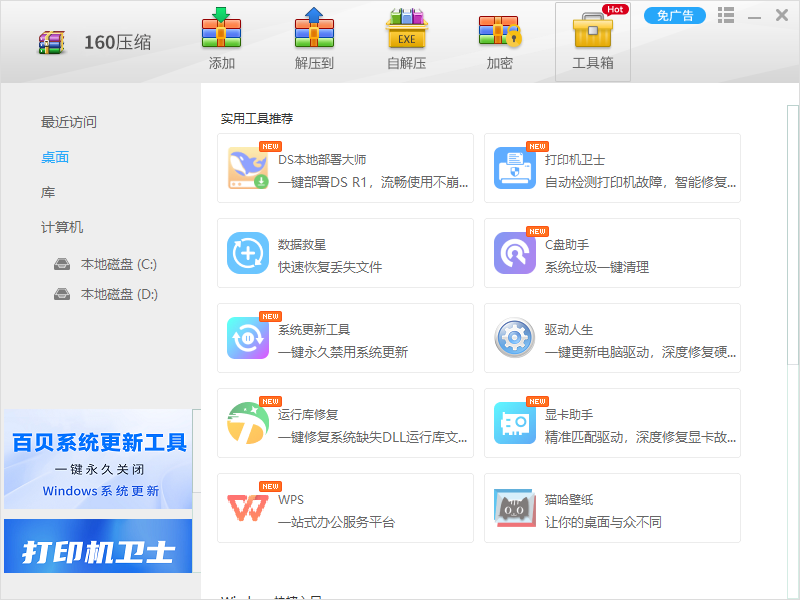Click 一键修复系统缺失DLL description text
The width and height of the screenshot is (800, 600).
pyautogui.click(x=372, y=437)
